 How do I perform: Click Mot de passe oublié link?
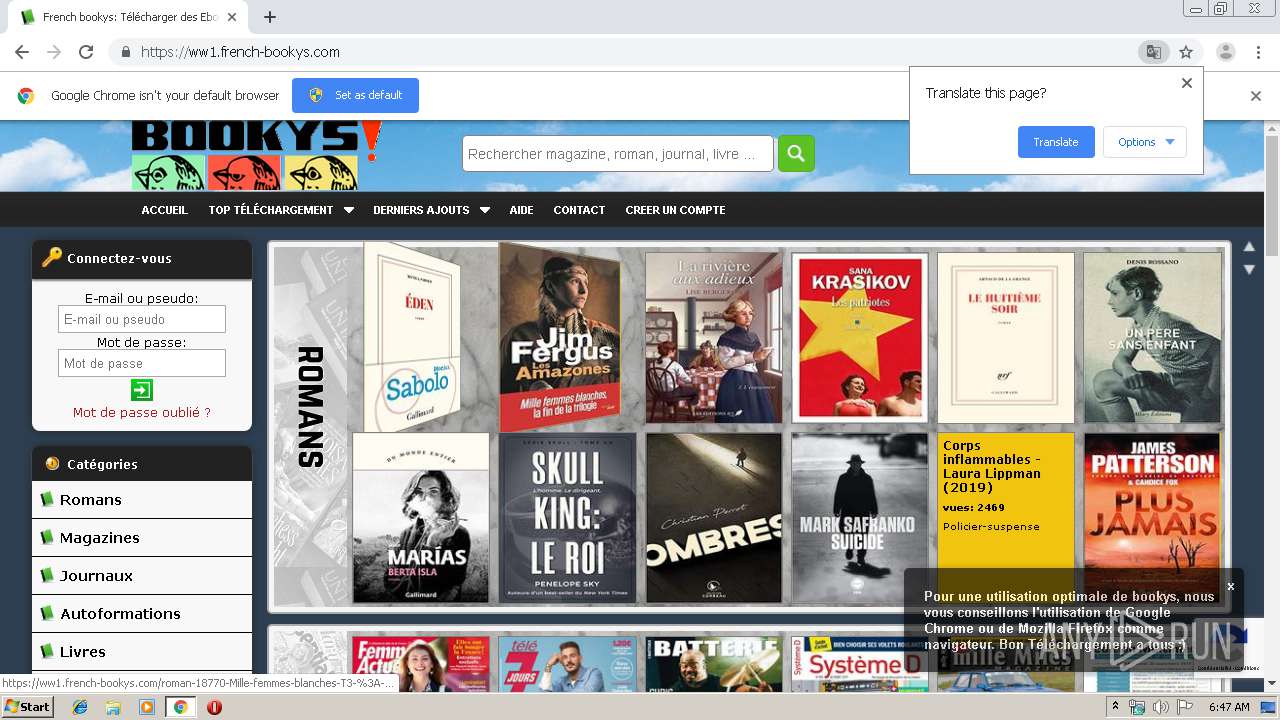click(x=142, y=412)
